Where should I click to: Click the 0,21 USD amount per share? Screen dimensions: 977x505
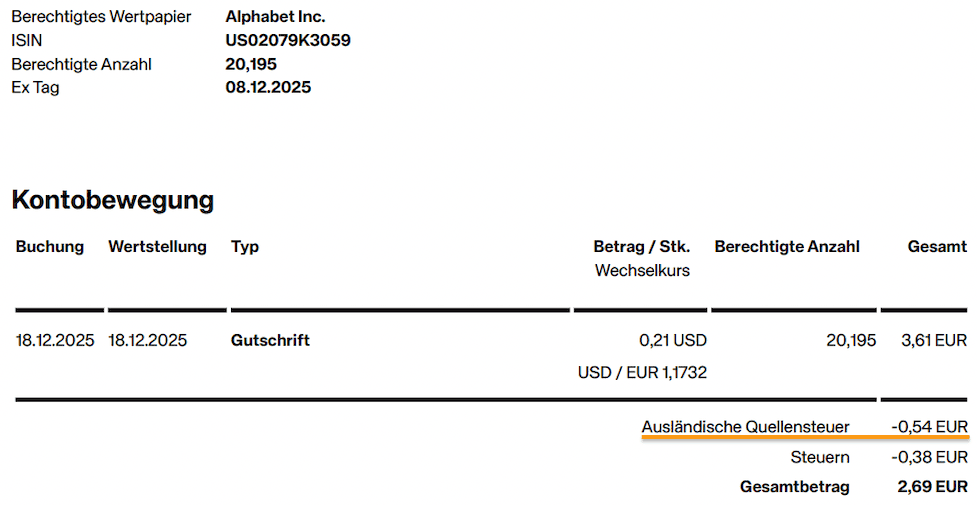[671, 341]
